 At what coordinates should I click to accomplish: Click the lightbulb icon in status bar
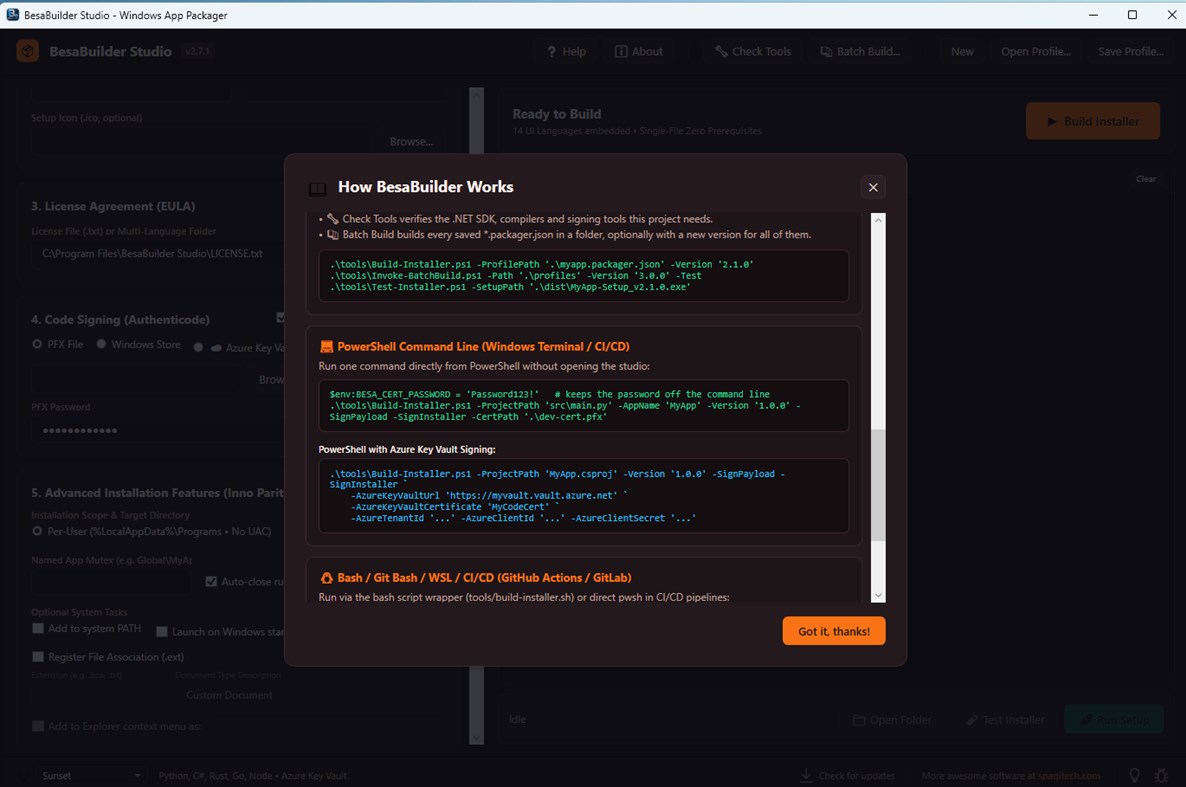[1135, 776]
